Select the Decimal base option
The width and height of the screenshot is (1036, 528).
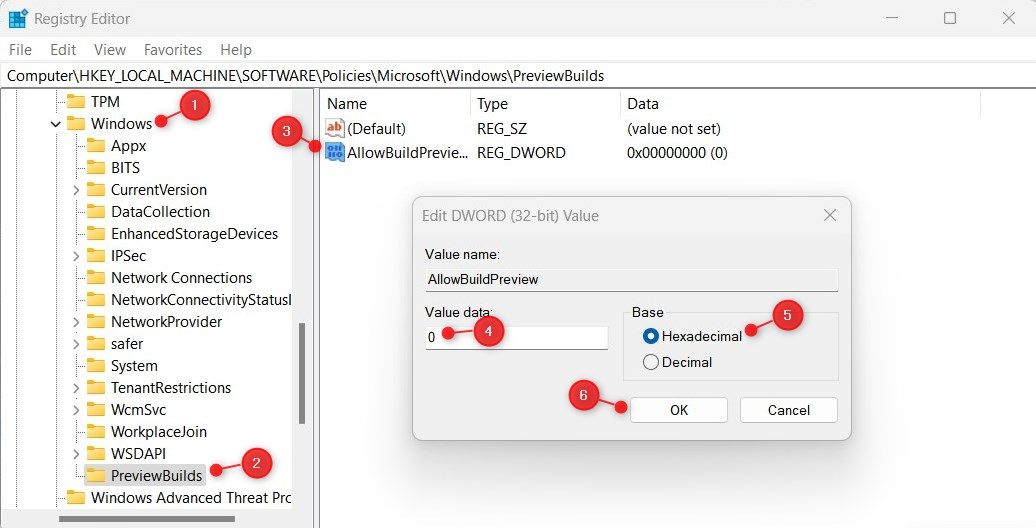[651, 362]
